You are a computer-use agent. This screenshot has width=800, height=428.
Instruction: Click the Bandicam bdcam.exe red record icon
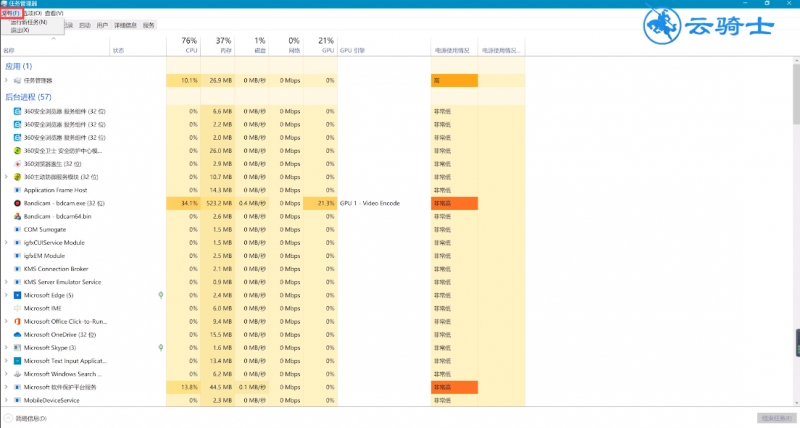click(17, 203)
